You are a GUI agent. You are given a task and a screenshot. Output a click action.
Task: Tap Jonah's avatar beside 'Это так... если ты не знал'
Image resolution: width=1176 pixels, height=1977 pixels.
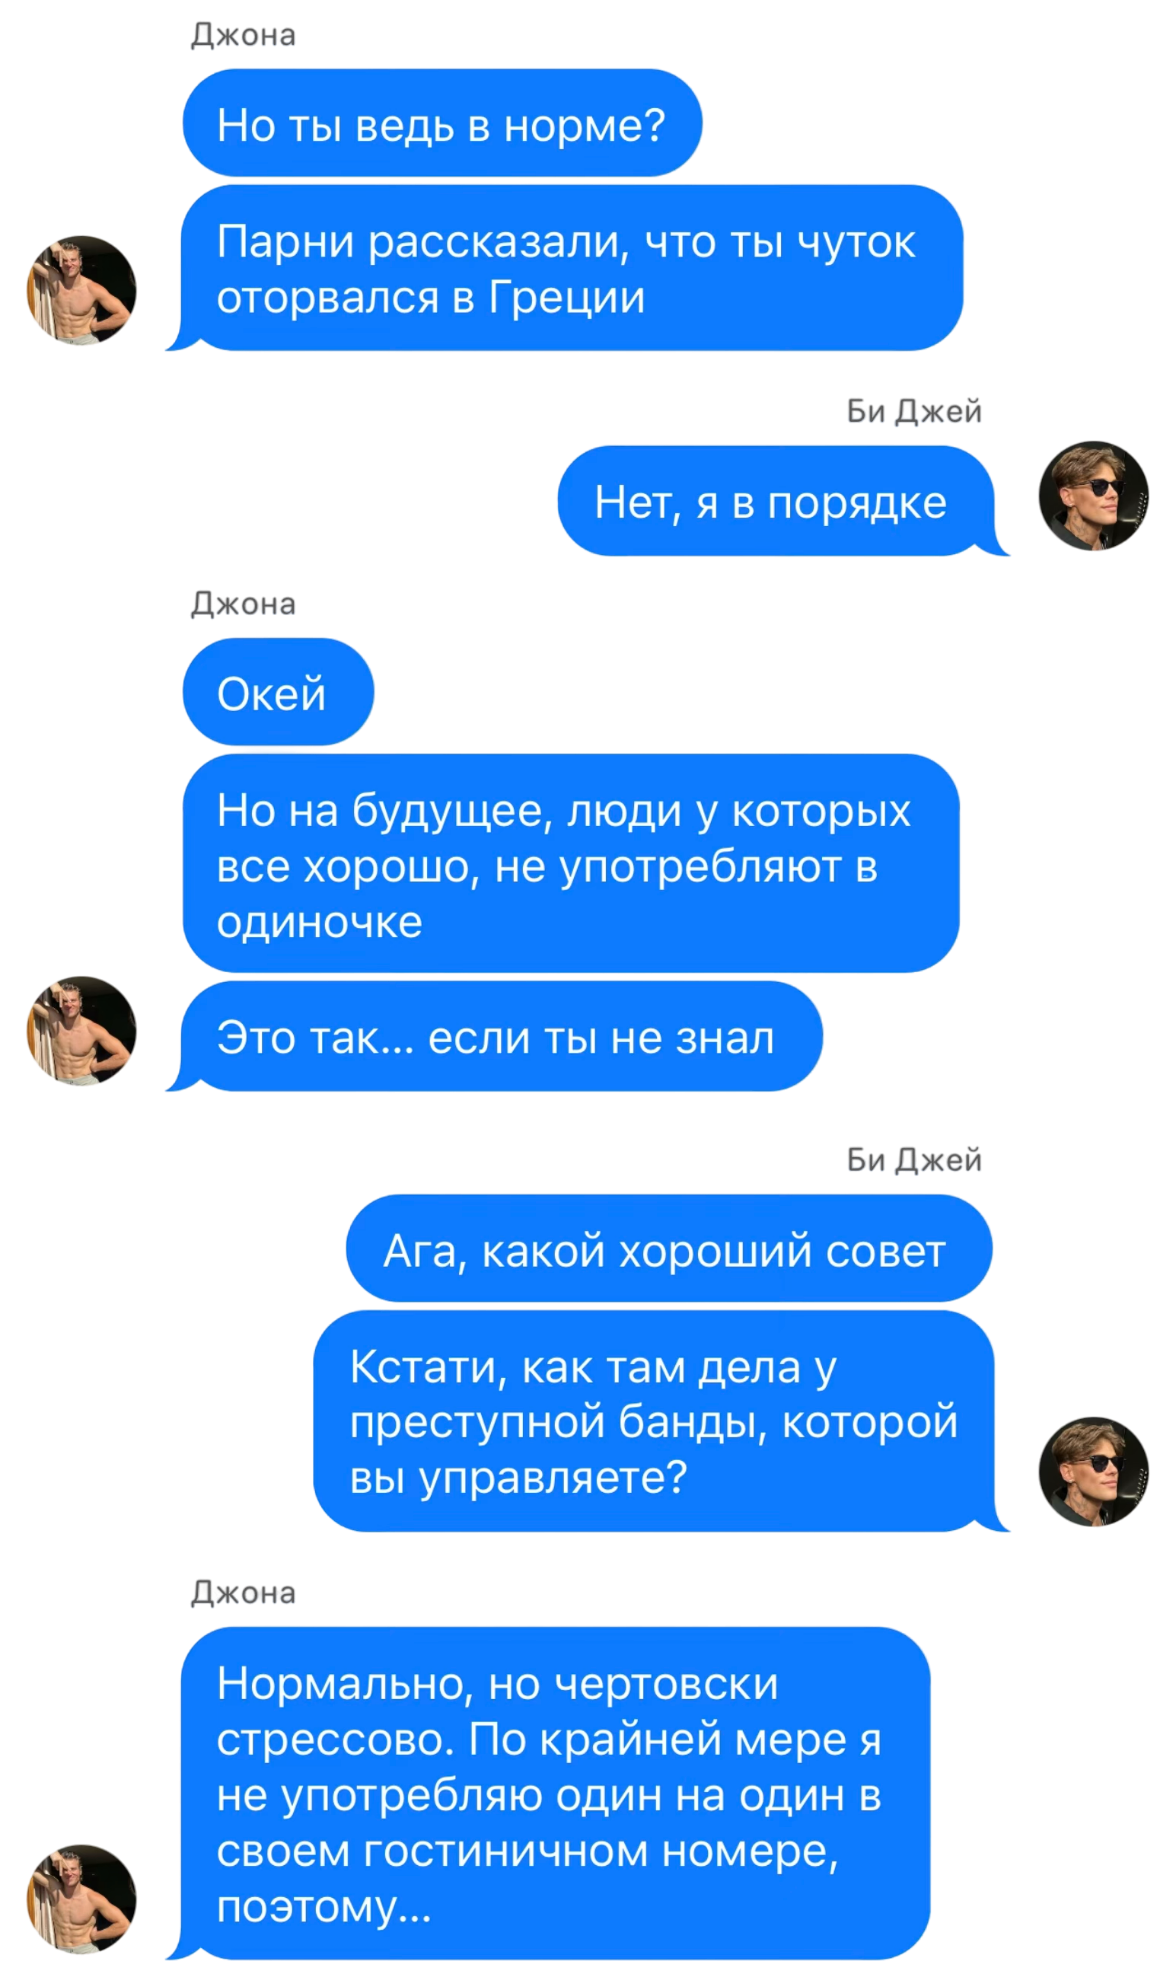coord(81,1031)
